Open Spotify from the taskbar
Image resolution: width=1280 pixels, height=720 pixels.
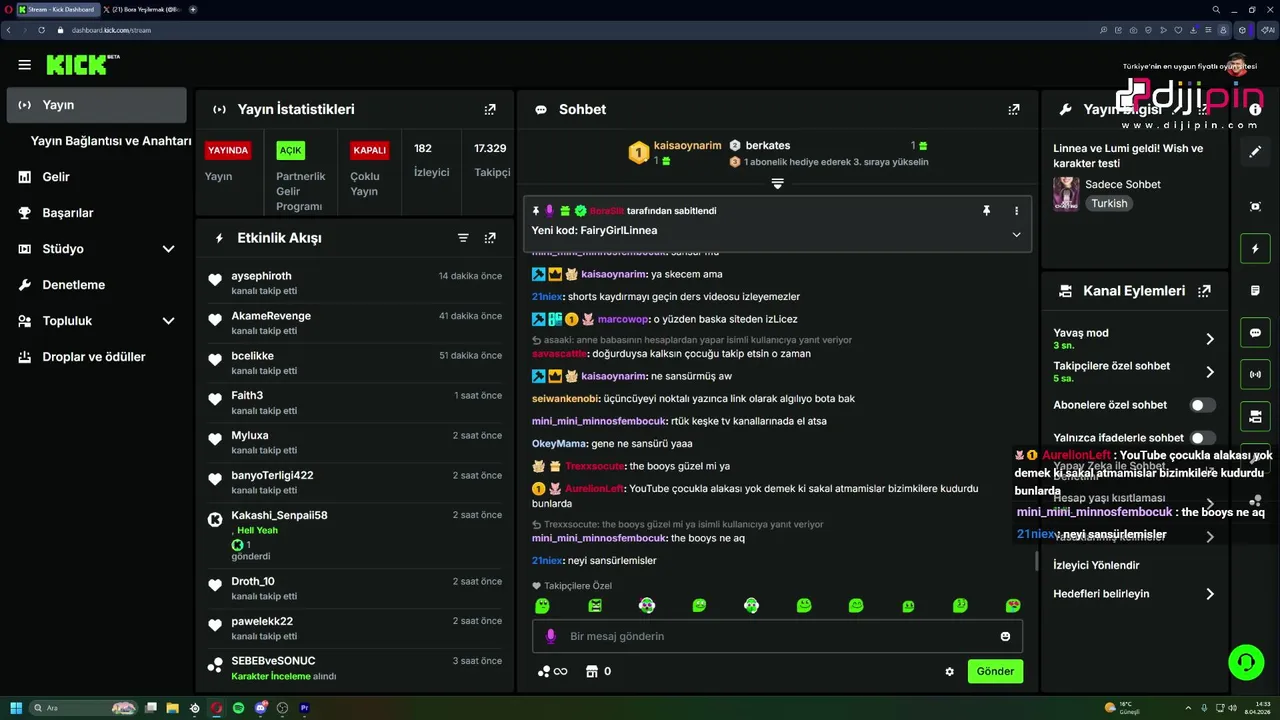coord(239,708)
